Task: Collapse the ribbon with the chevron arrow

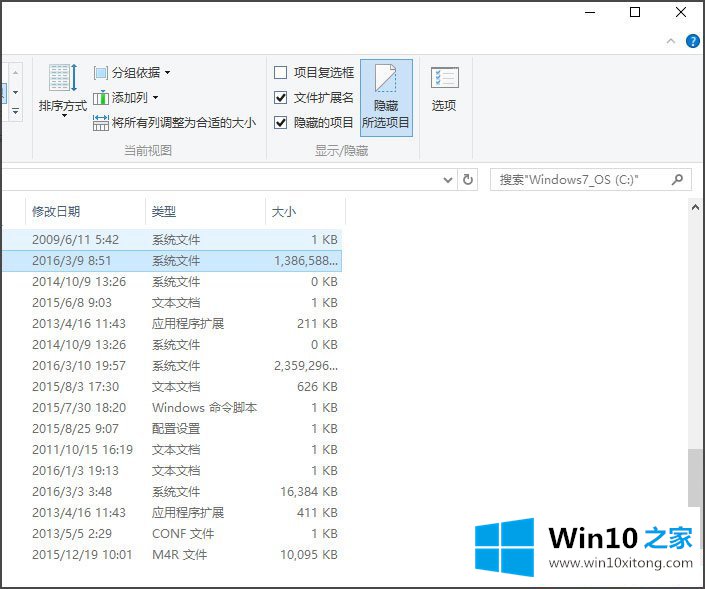Action: point(671,41)
